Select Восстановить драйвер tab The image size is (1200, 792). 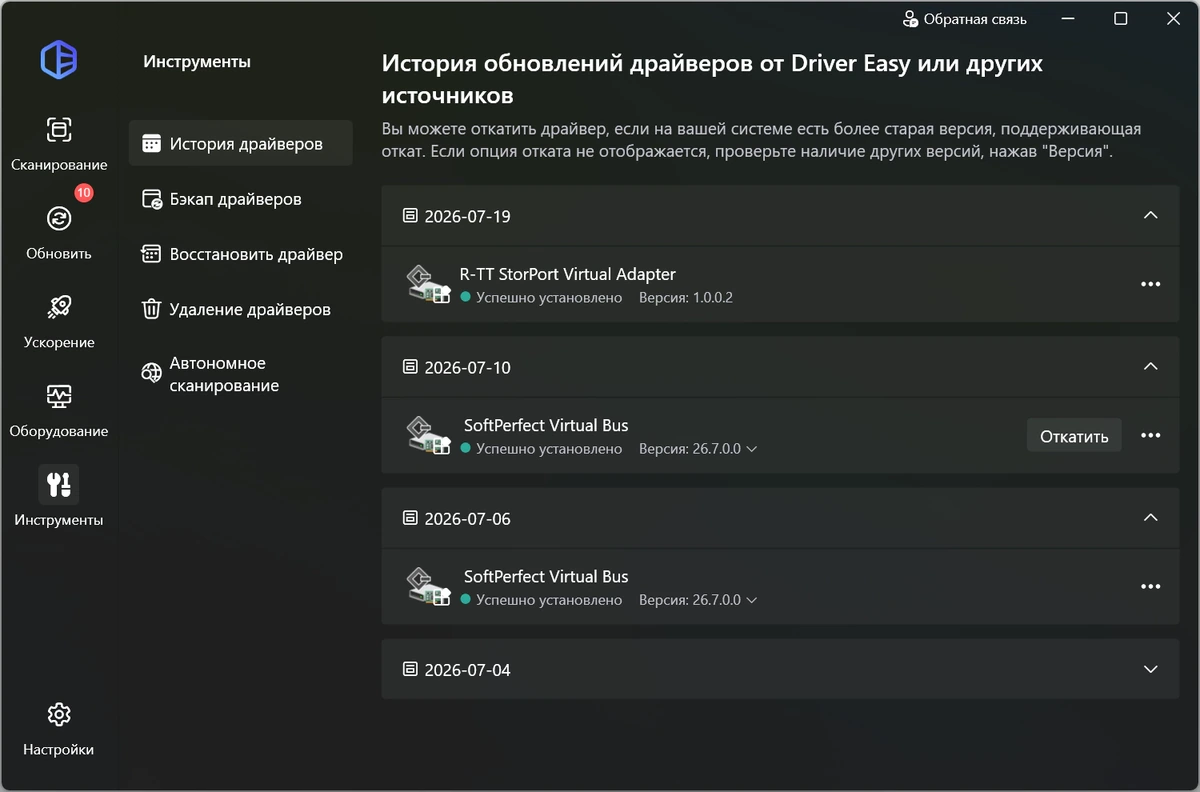coord(241,254)
